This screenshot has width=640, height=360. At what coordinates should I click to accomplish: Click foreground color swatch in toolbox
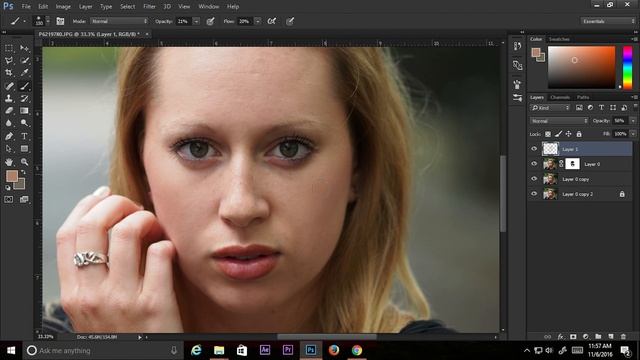click(11, 176)
